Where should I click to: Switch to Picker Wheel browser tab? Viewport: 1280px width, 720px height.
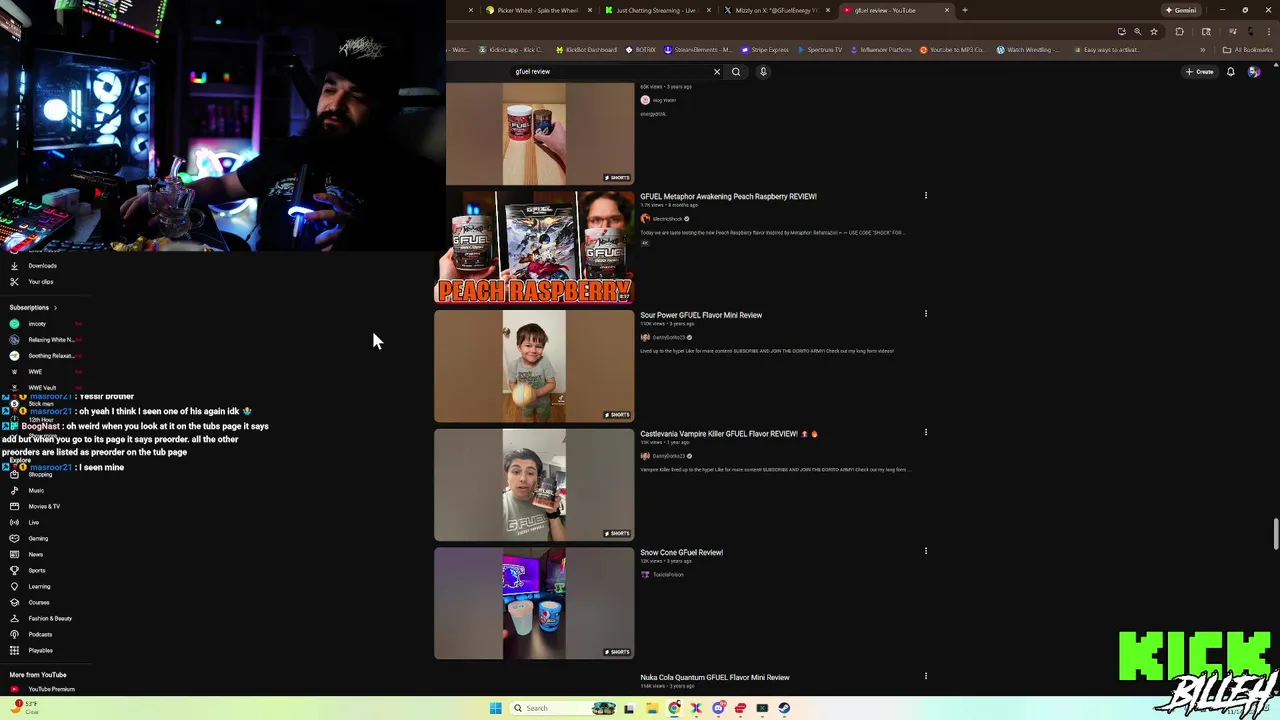pos(537,10)
